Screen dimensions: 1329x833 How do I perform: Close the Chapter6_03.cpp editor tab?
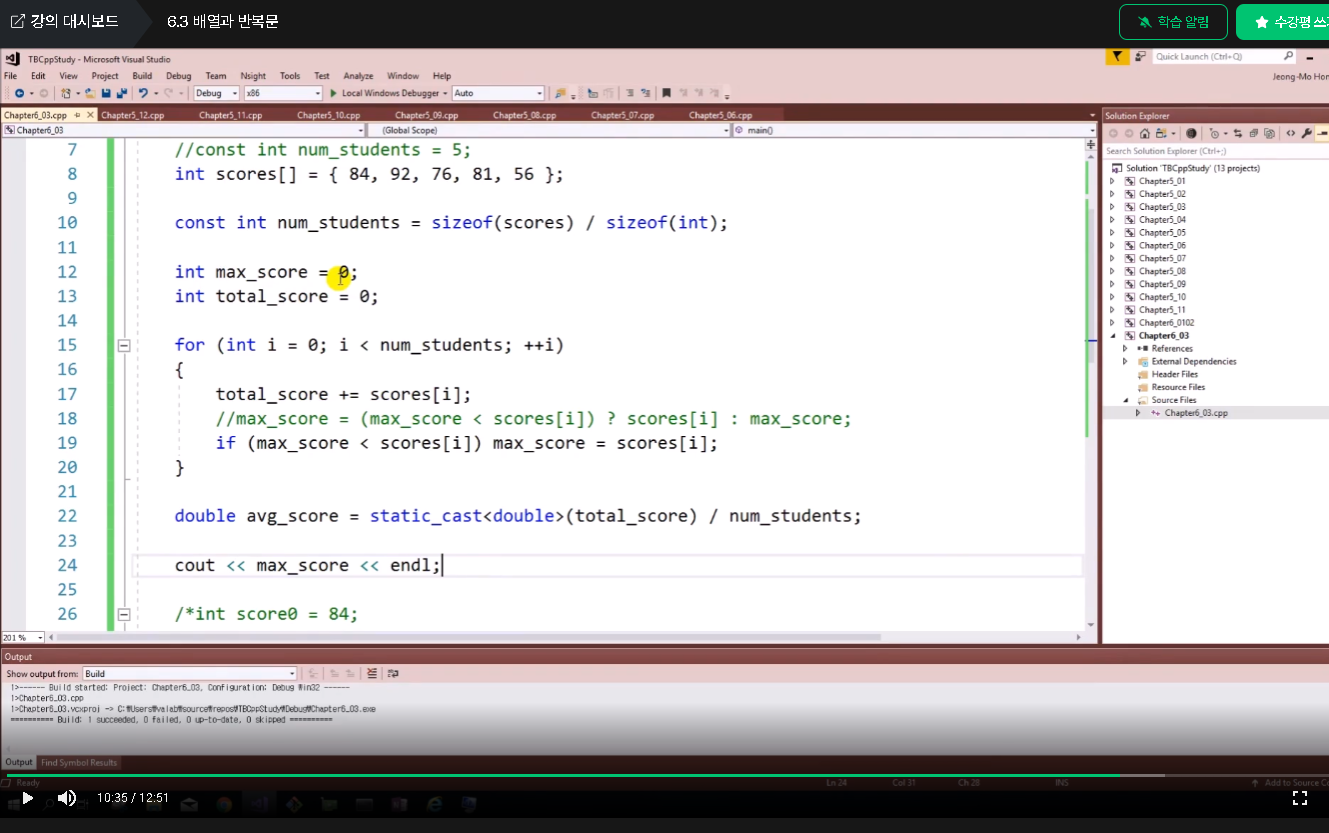(x=90, y=115)
